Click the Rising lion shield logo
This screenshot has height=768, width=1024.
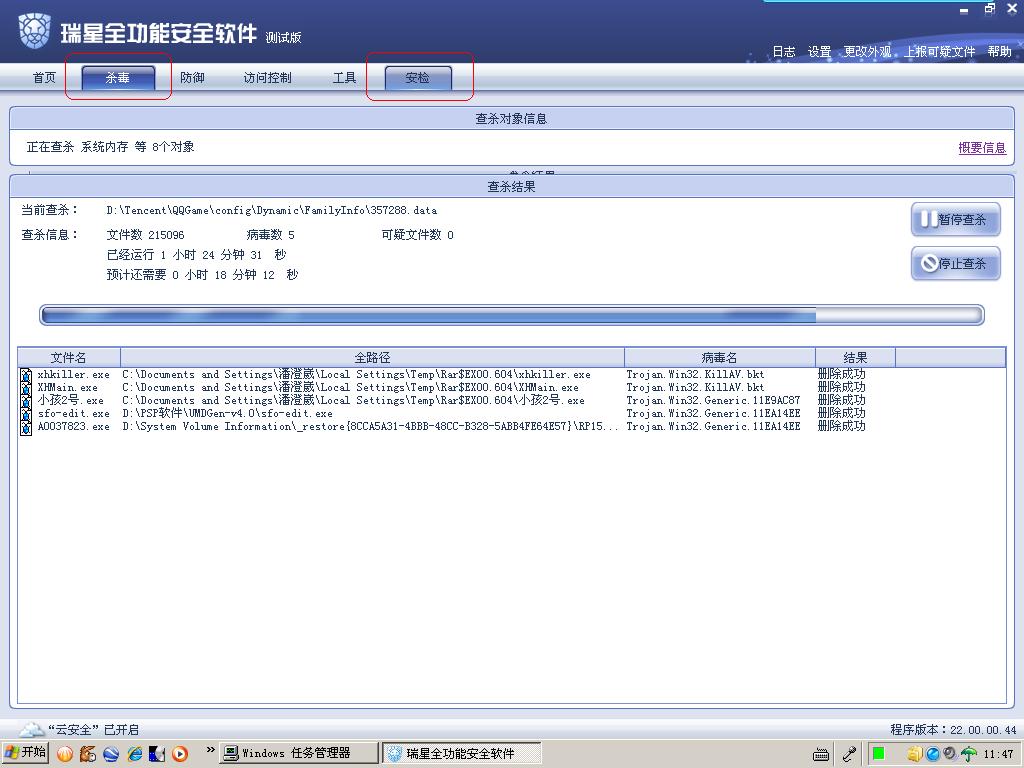click(x=35, y=31)
